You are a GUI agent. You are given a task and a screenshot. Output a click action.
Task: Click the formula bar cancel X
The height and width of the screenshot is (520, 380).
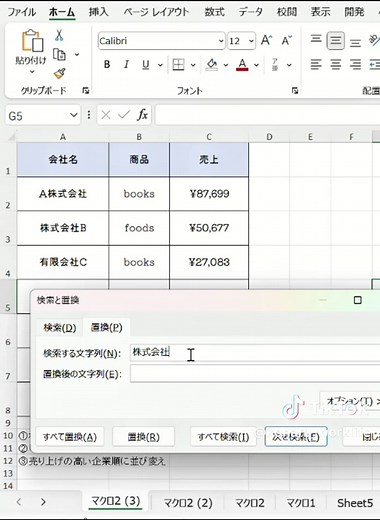tap(106, 115)
